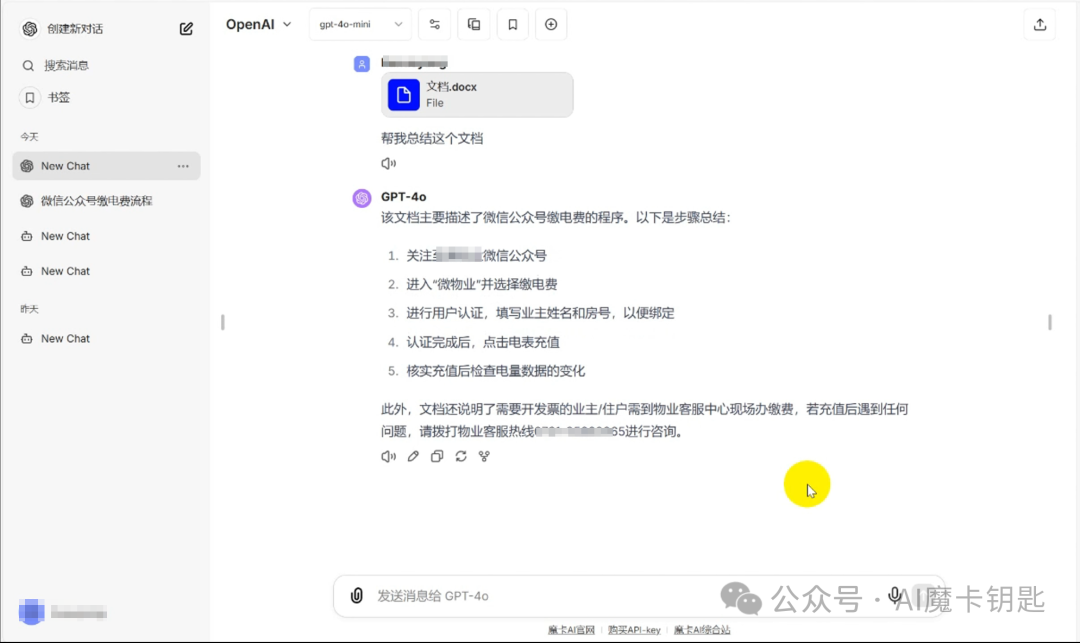The image size is (1080, 643).
Task: Click the OpenAI logo beside 创建新对话
Action: pyautogui.click(x=30, y=28)
